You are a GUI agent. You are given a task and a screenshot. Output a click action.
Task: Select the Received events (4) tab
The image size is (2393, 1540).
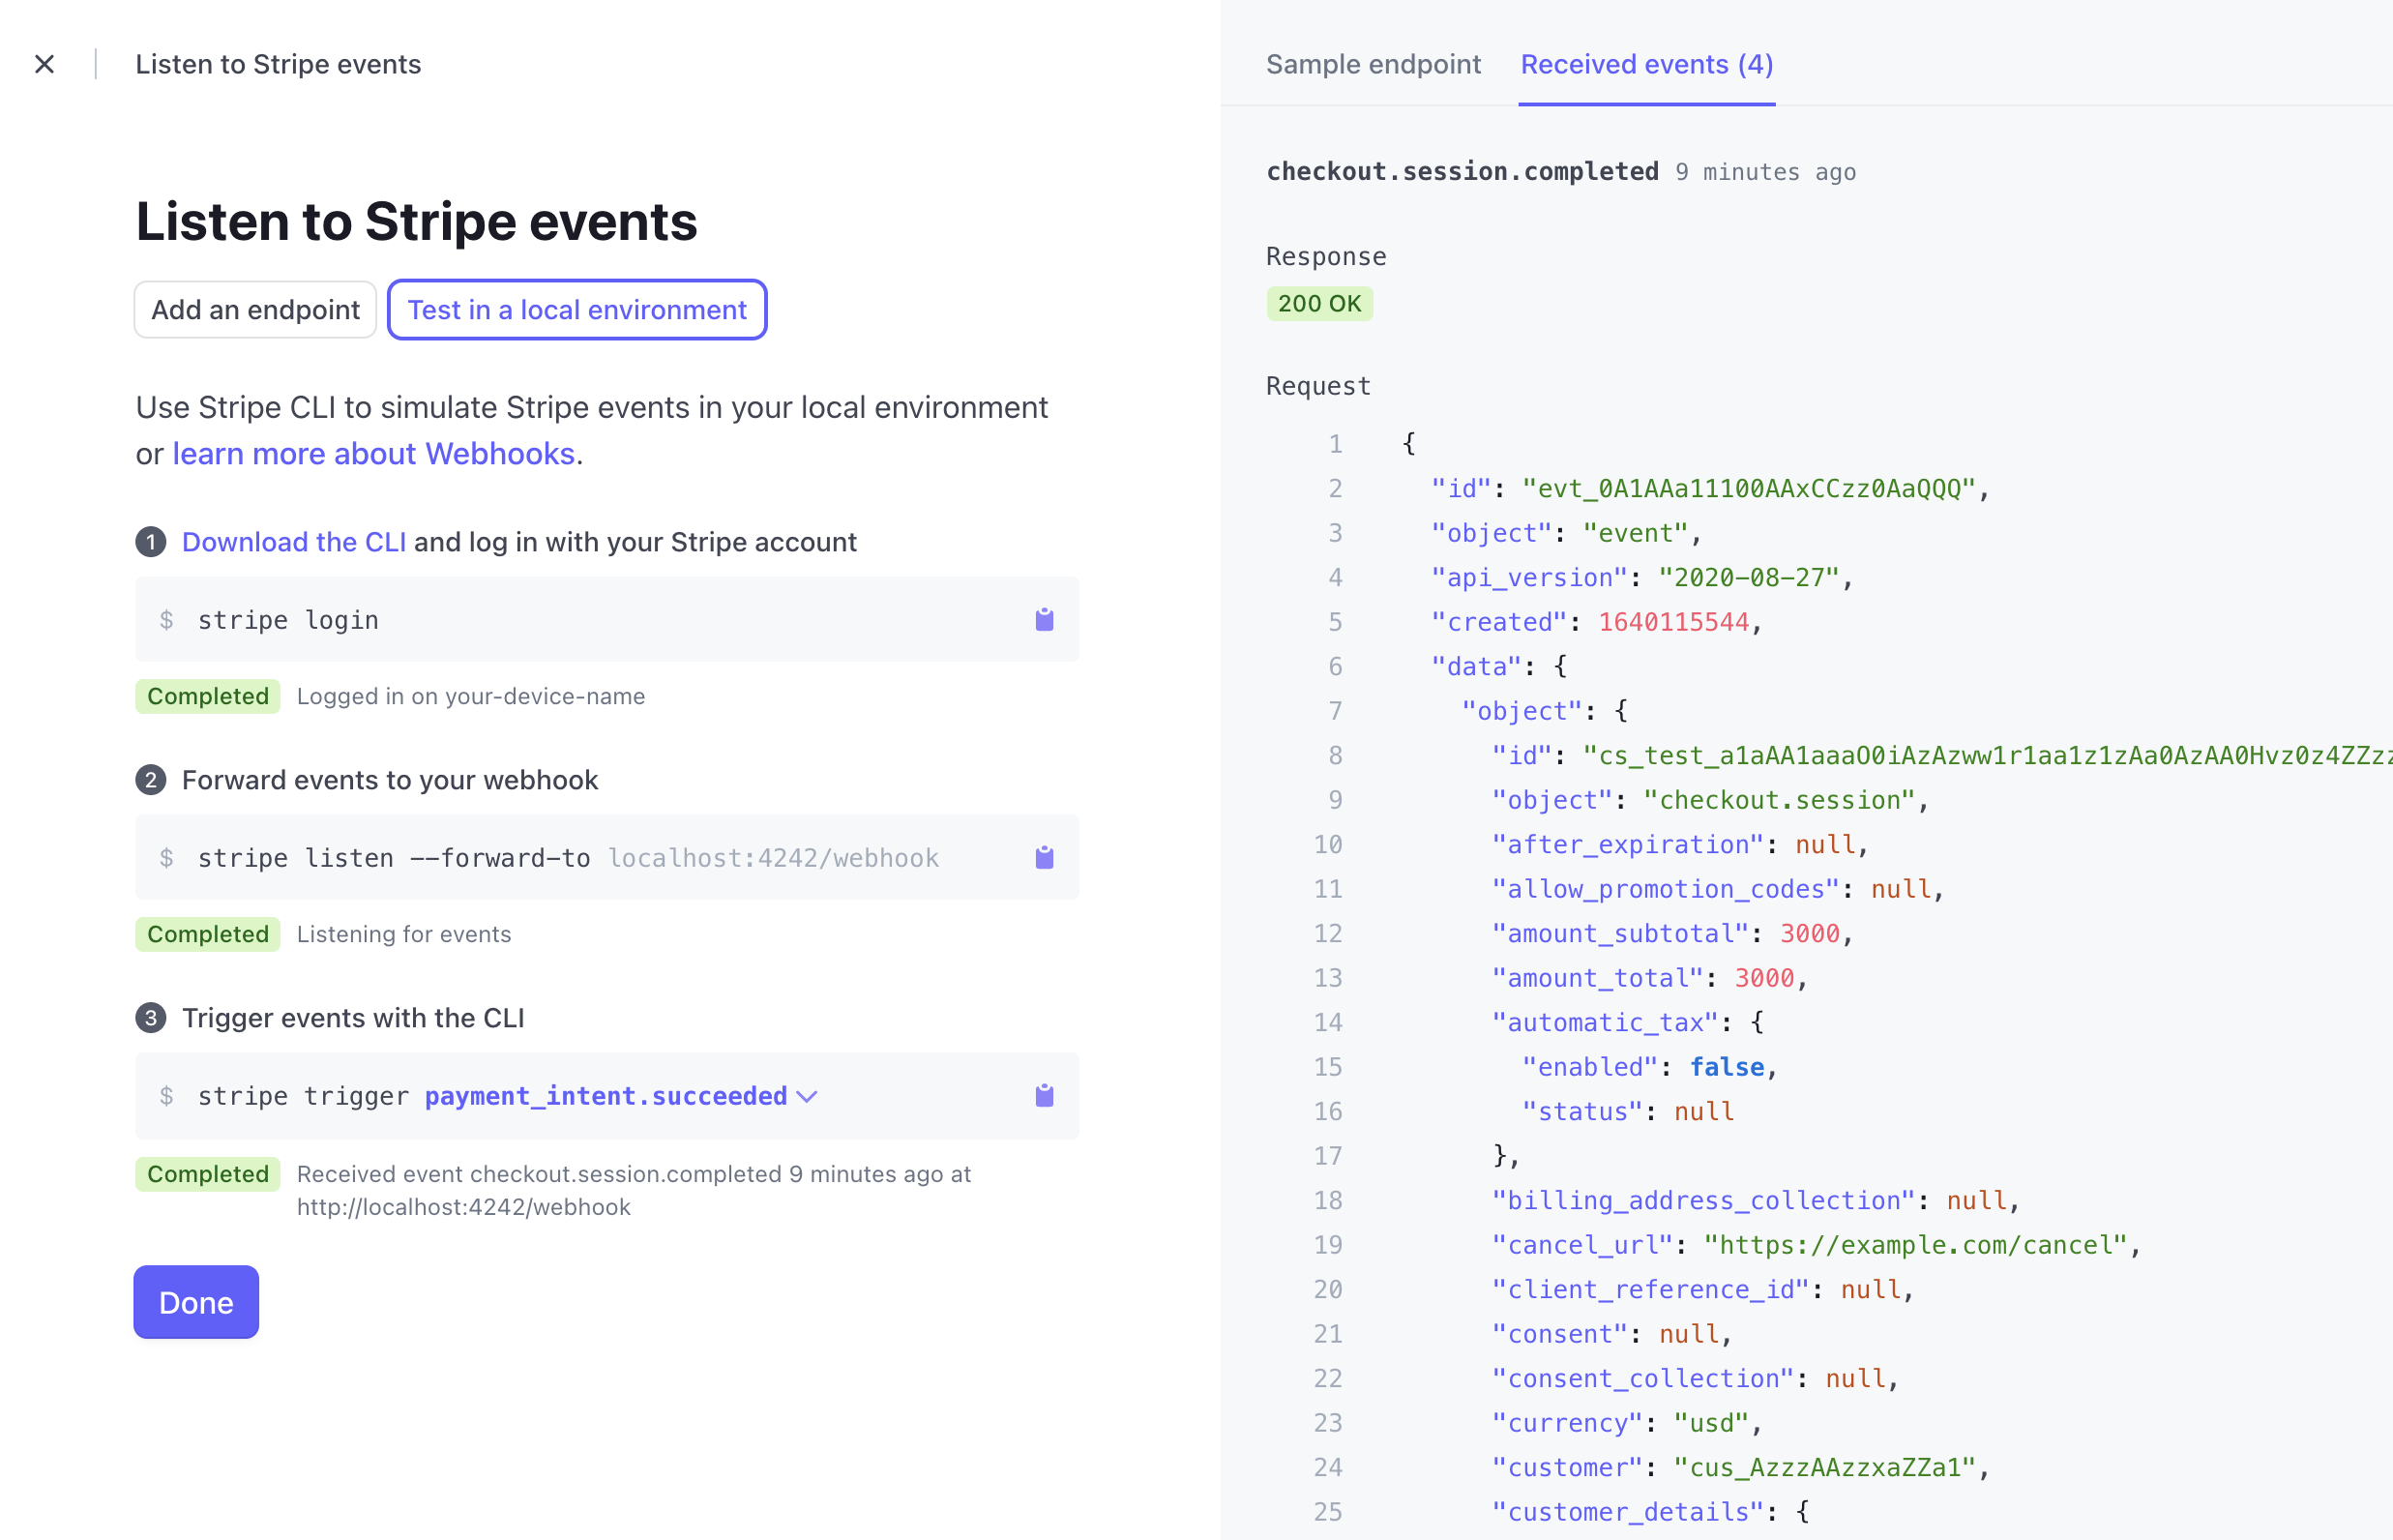tap(1646, 64)
